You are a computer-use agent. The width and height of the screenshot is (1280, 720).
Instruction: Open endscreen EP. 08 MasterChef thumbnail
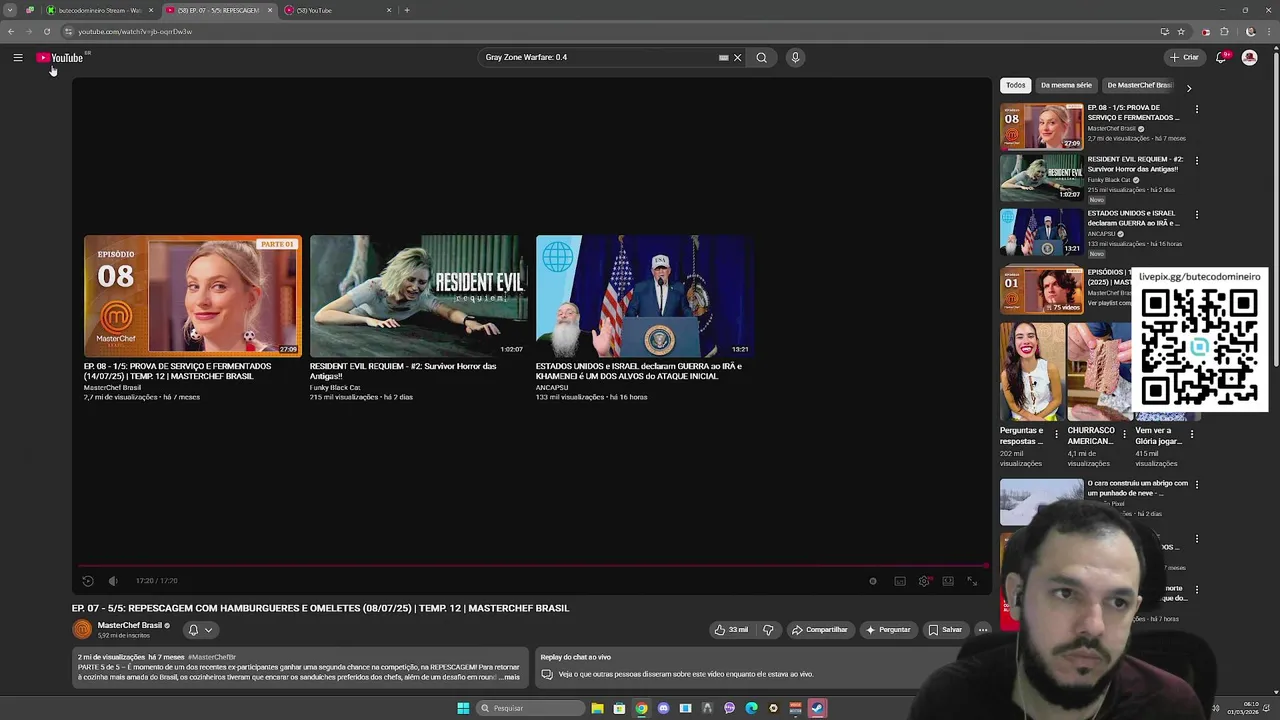pyautogui.click(x=193, y=296)
